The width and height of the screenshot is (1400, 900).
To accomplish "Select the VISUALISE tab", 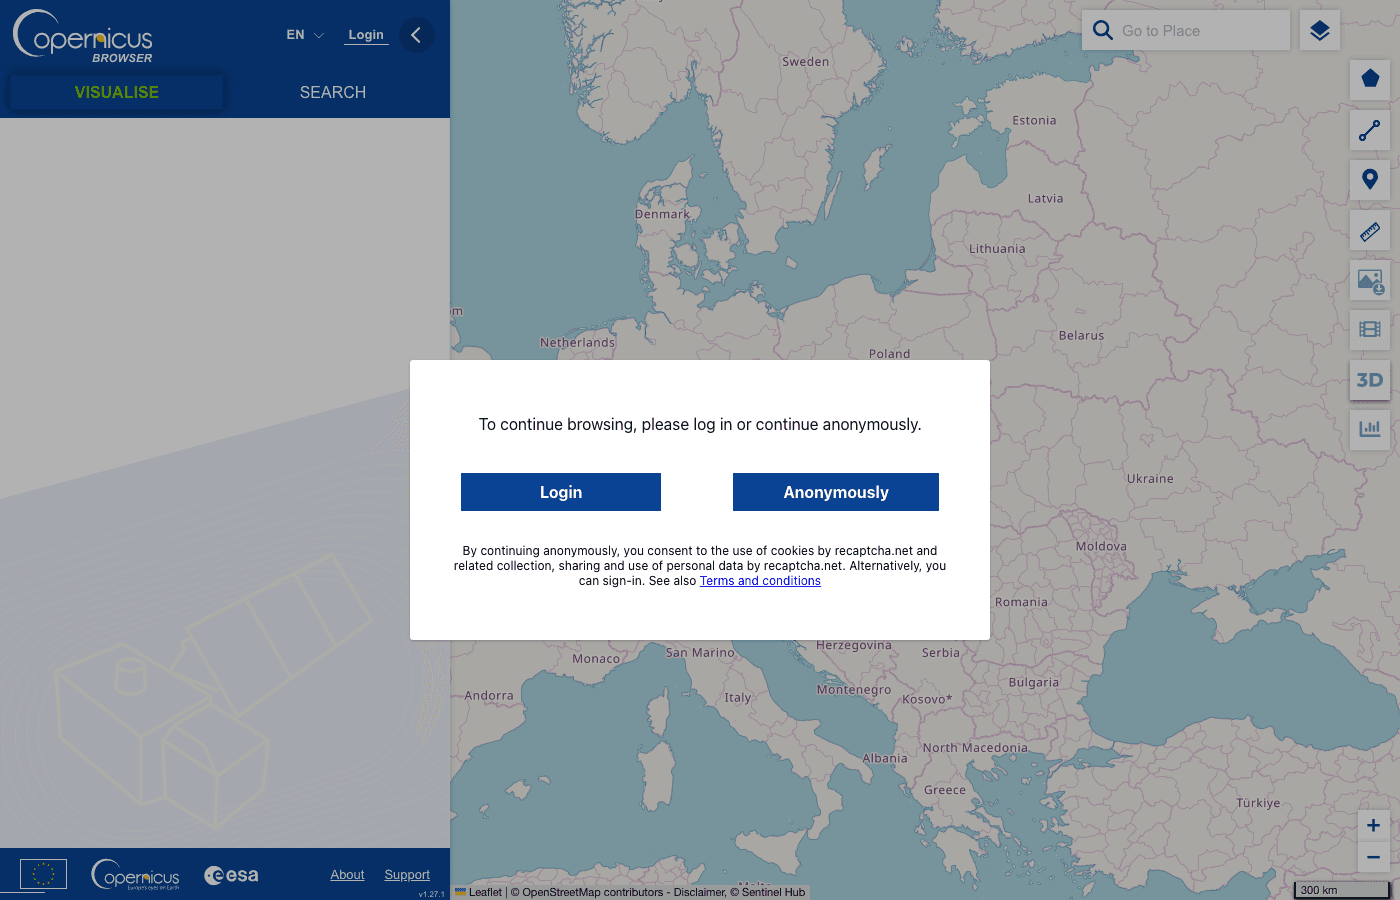I will 116,92.
